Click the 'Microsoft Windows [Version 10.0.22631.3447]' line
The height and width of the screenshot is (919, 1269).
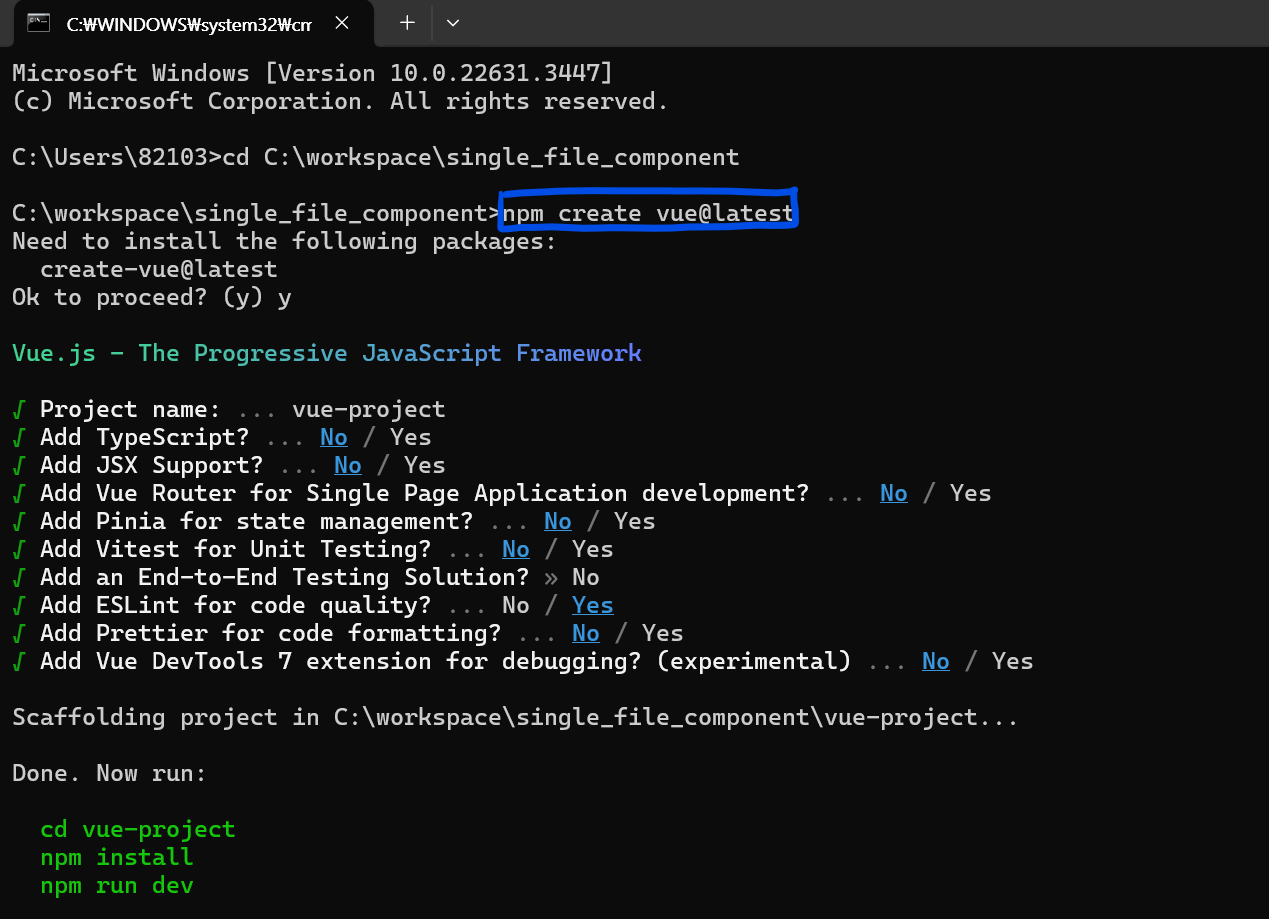coord(312,73)
